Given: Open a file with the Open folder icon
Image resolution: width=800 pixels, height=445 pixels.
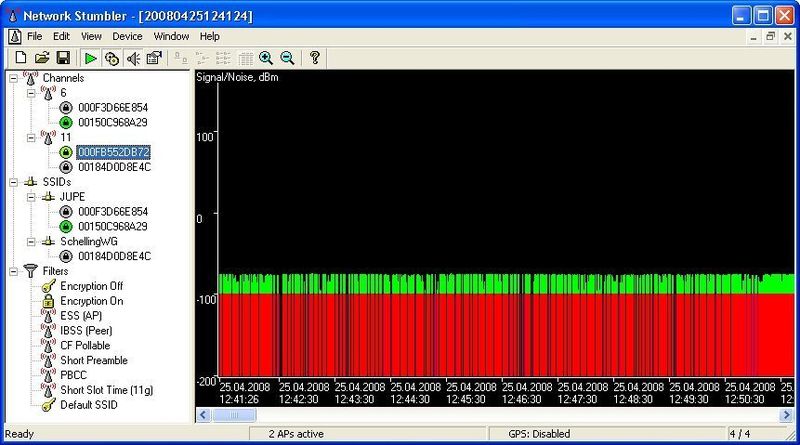Looking at the screenshot, I should [42, 58].
